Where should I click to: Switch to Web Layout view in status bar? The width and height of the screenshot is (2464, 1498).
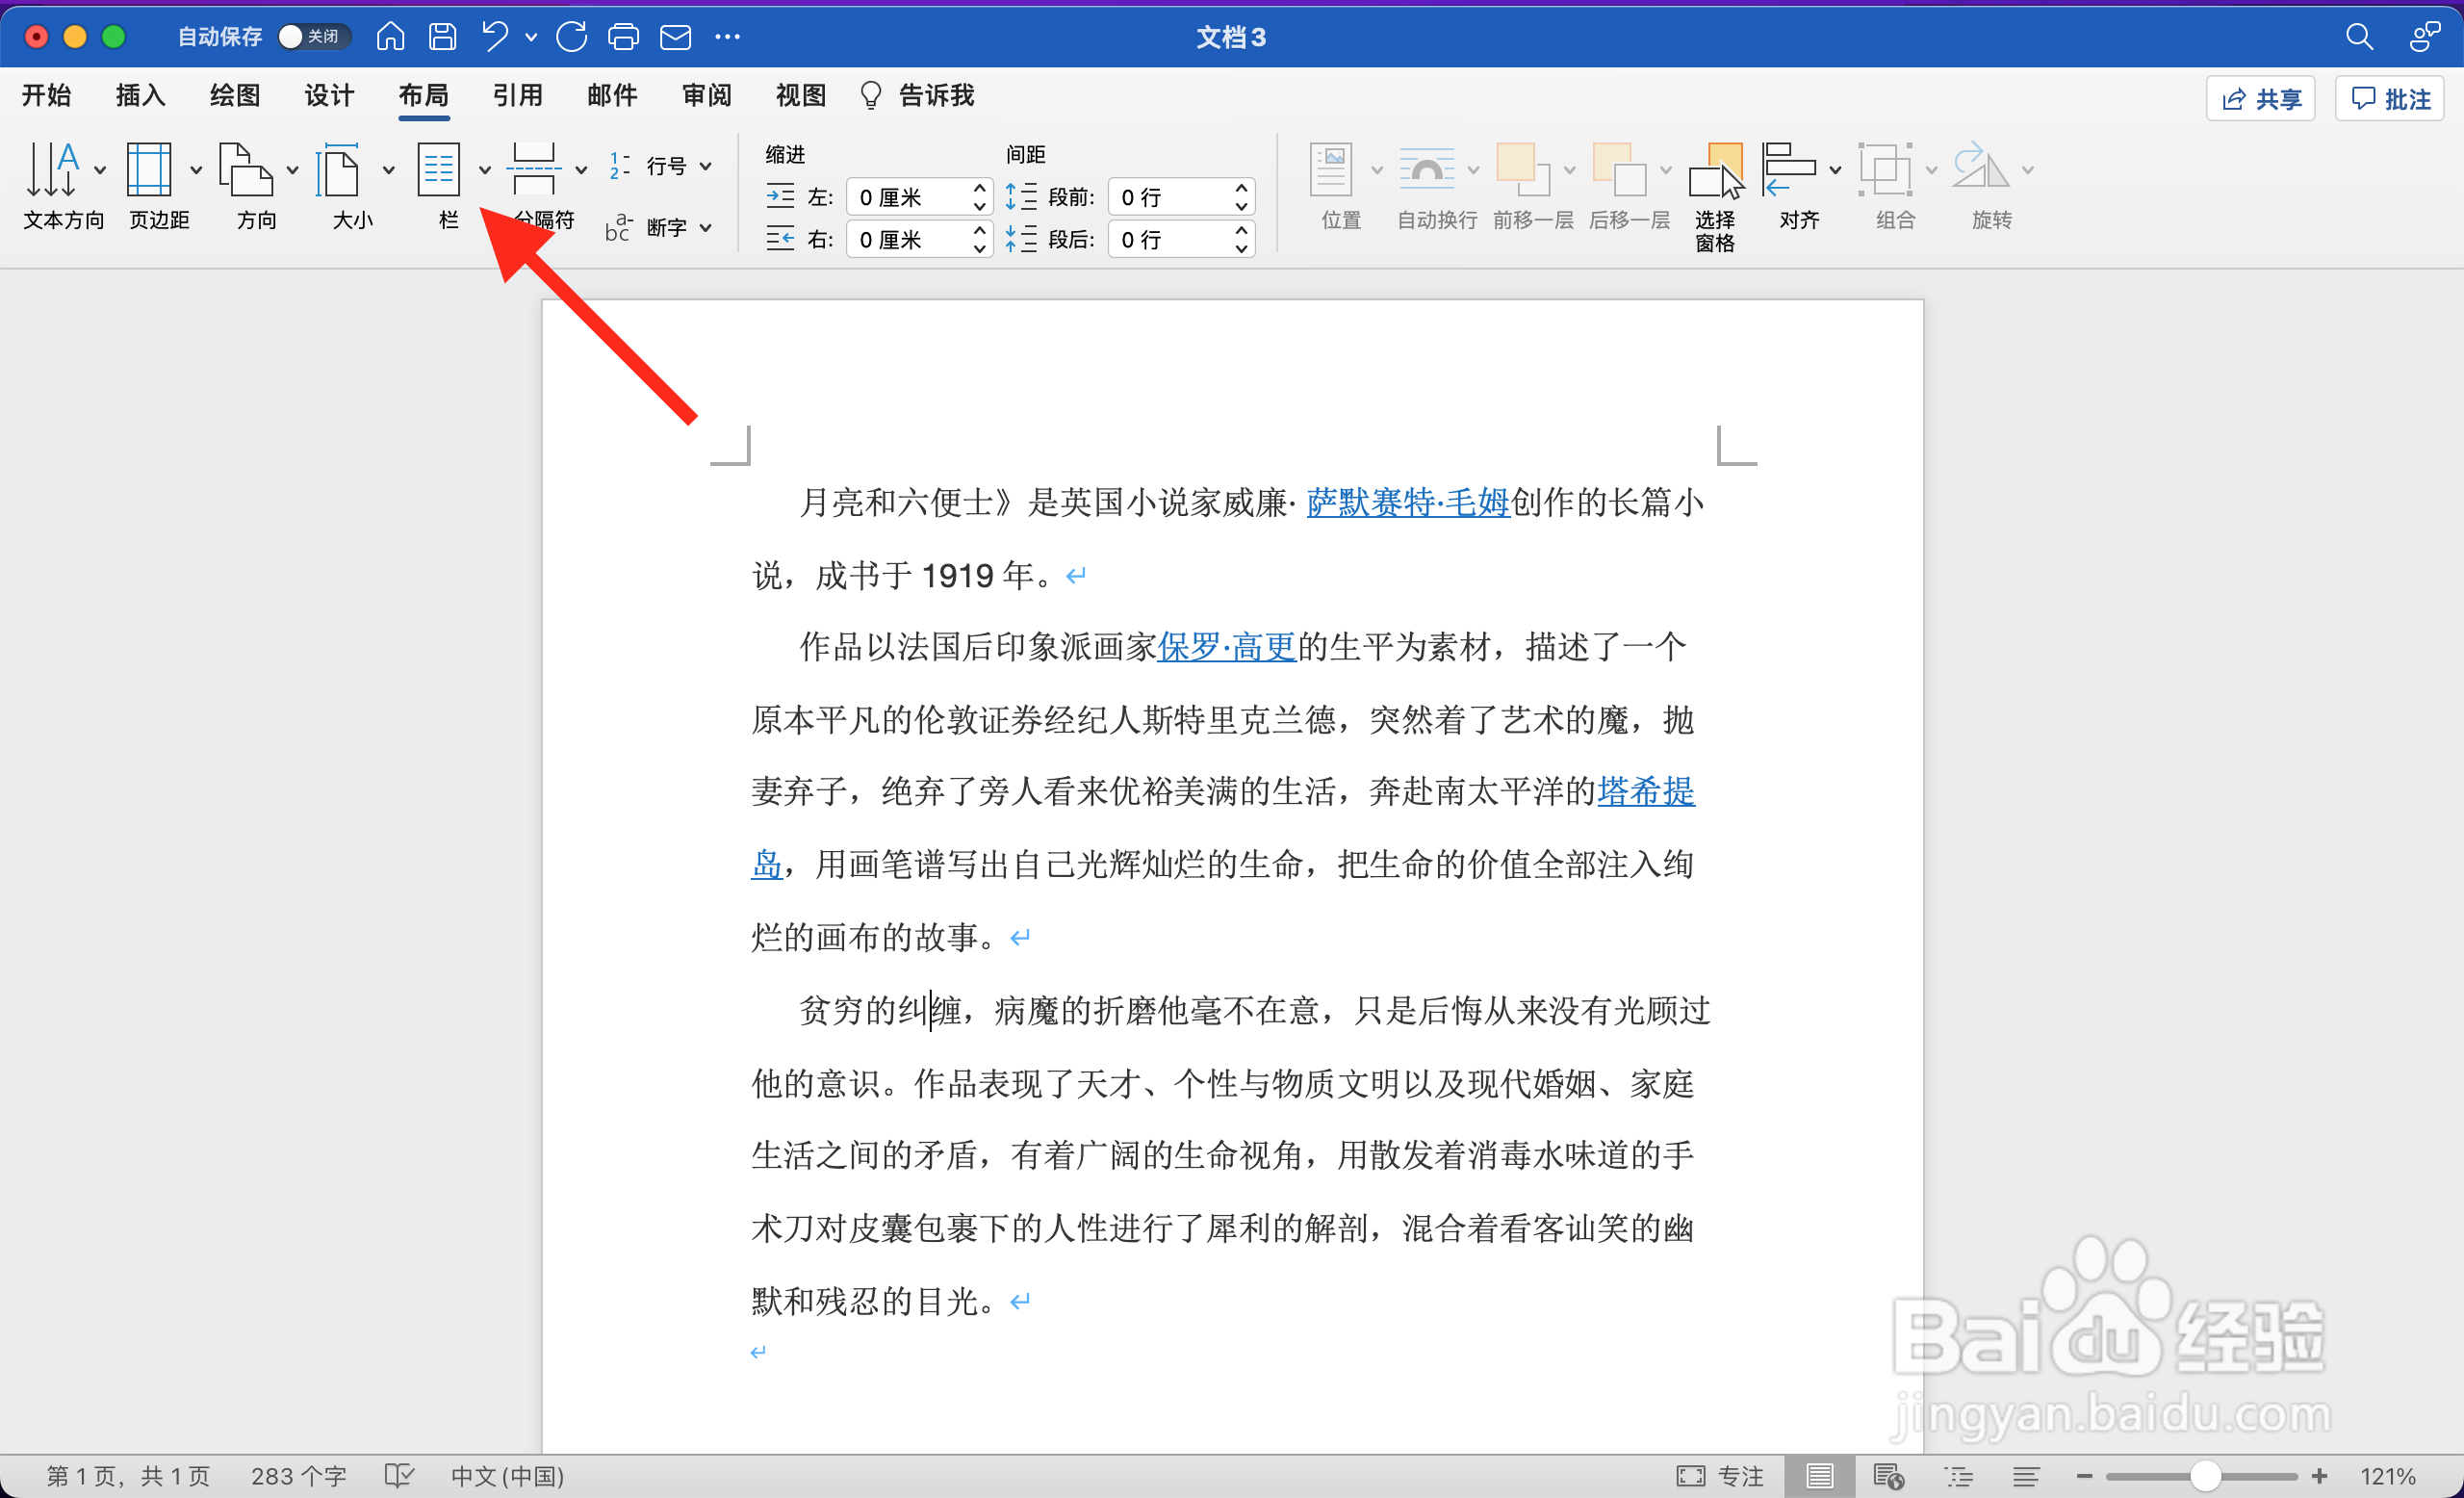(1889, 1476)
